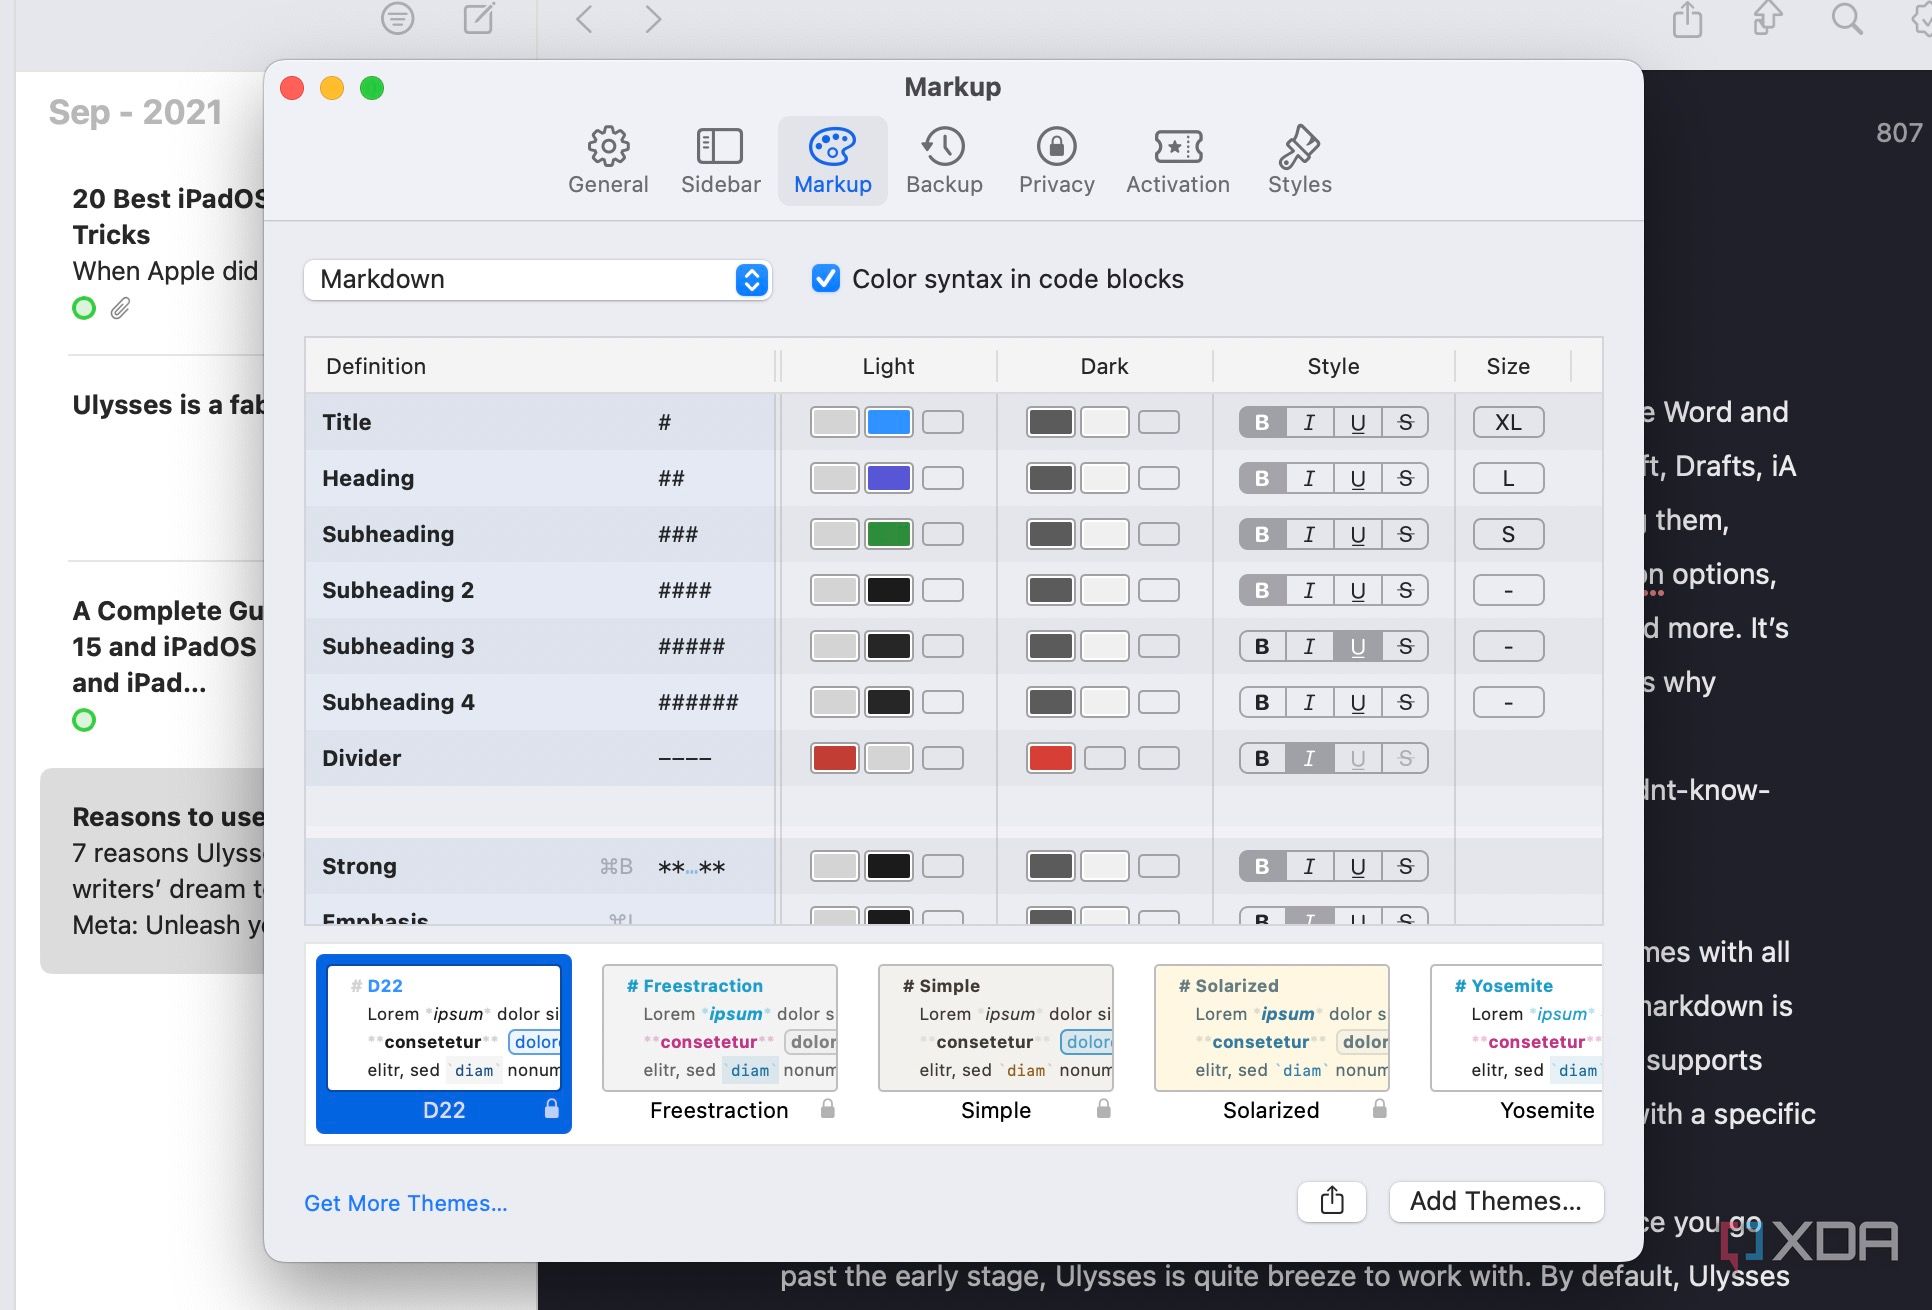
Task: Go forward with the right chevron
Action: pyautogui.click(x=653, y=19)
